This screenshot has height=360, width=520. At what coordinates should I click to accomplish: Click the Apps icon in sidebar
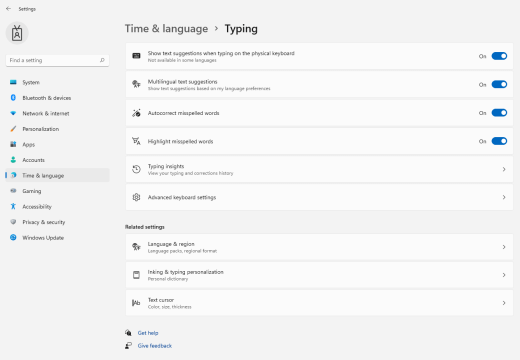pos(13,144)
